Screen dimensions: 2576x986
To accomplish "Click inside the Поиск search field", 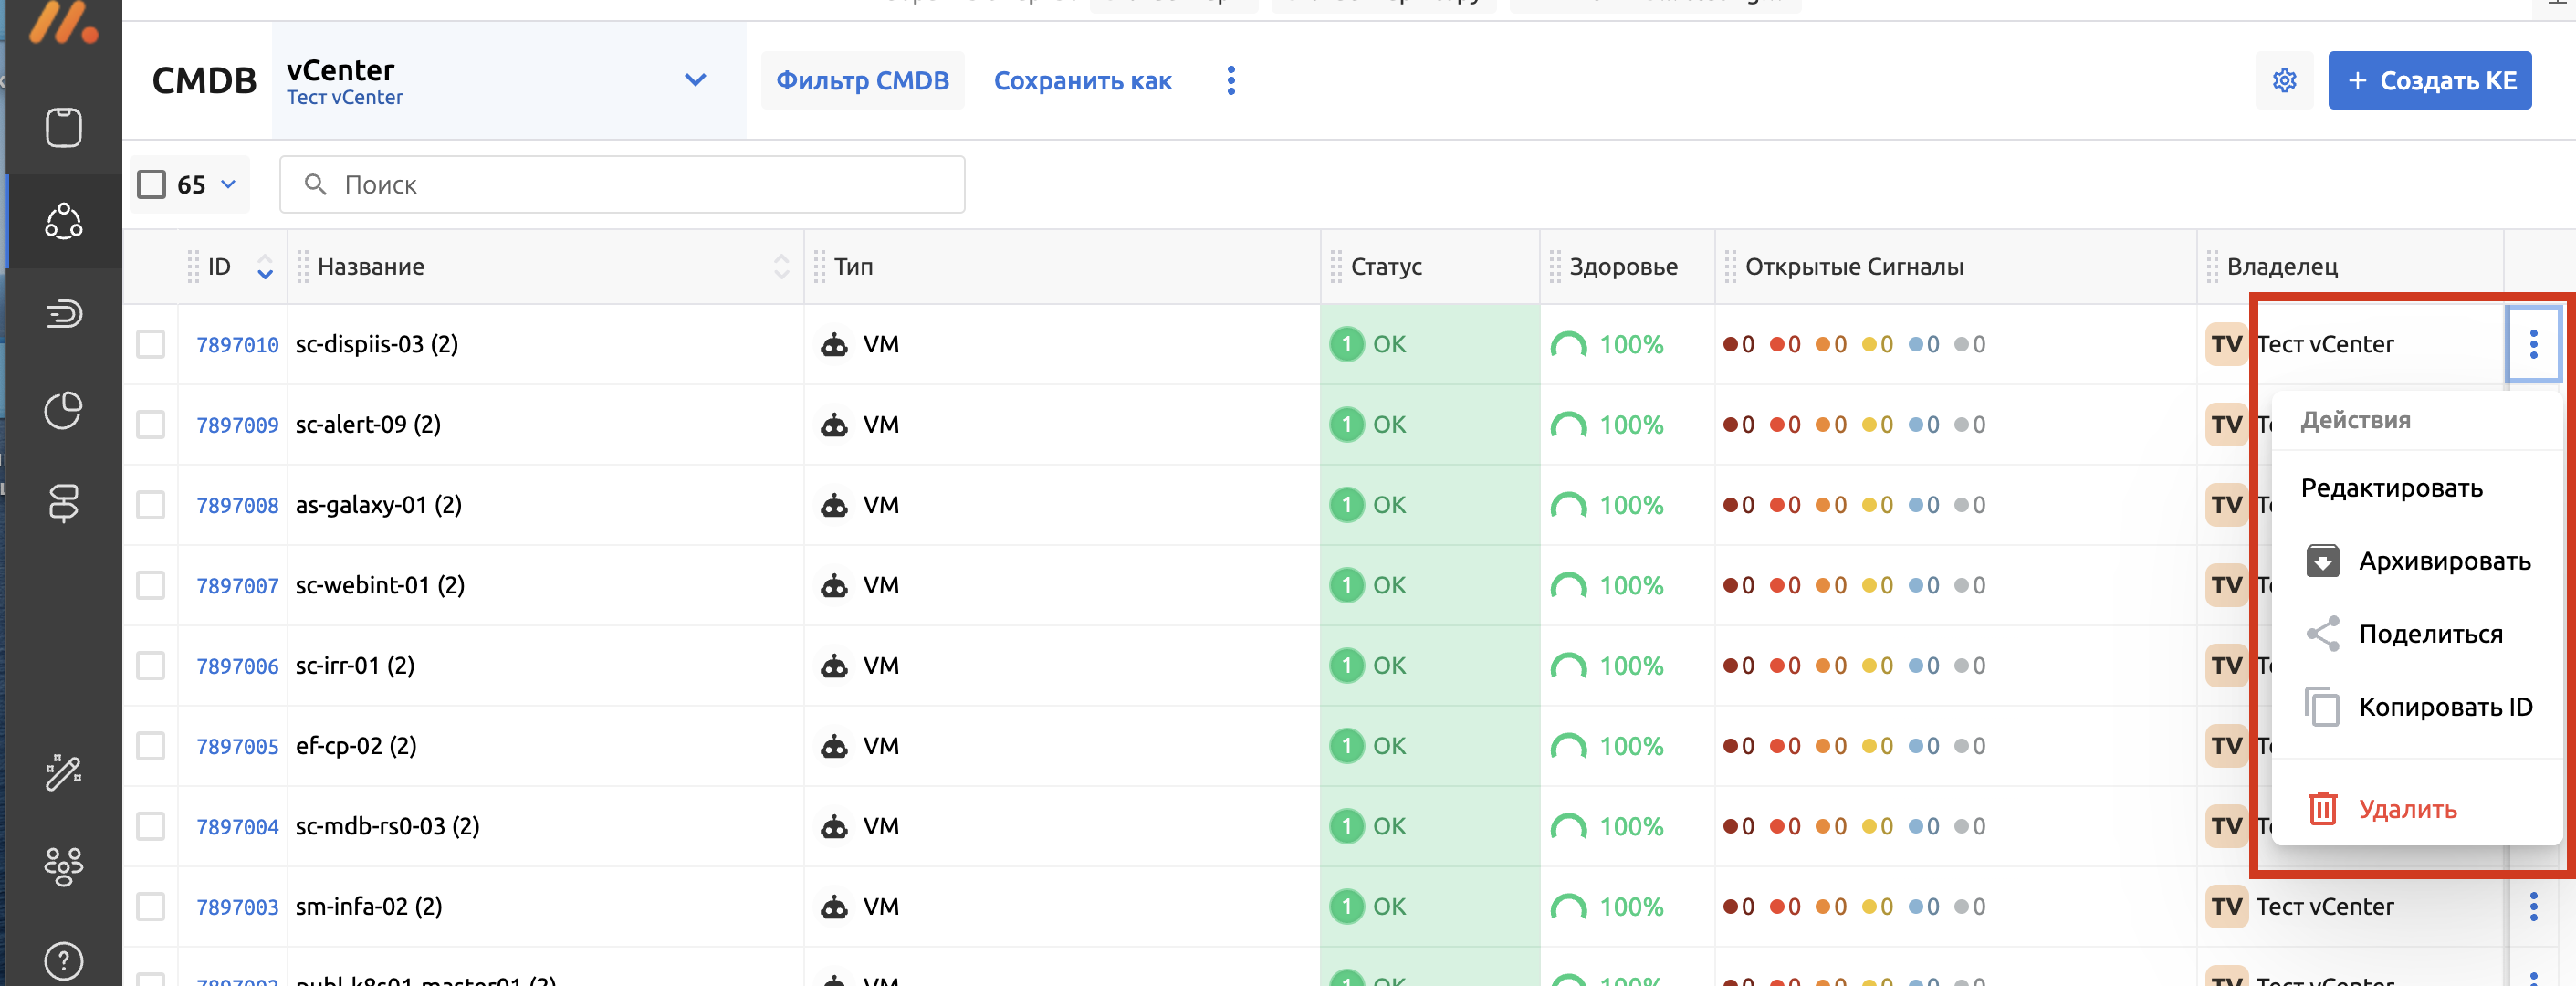I will 622,184.
